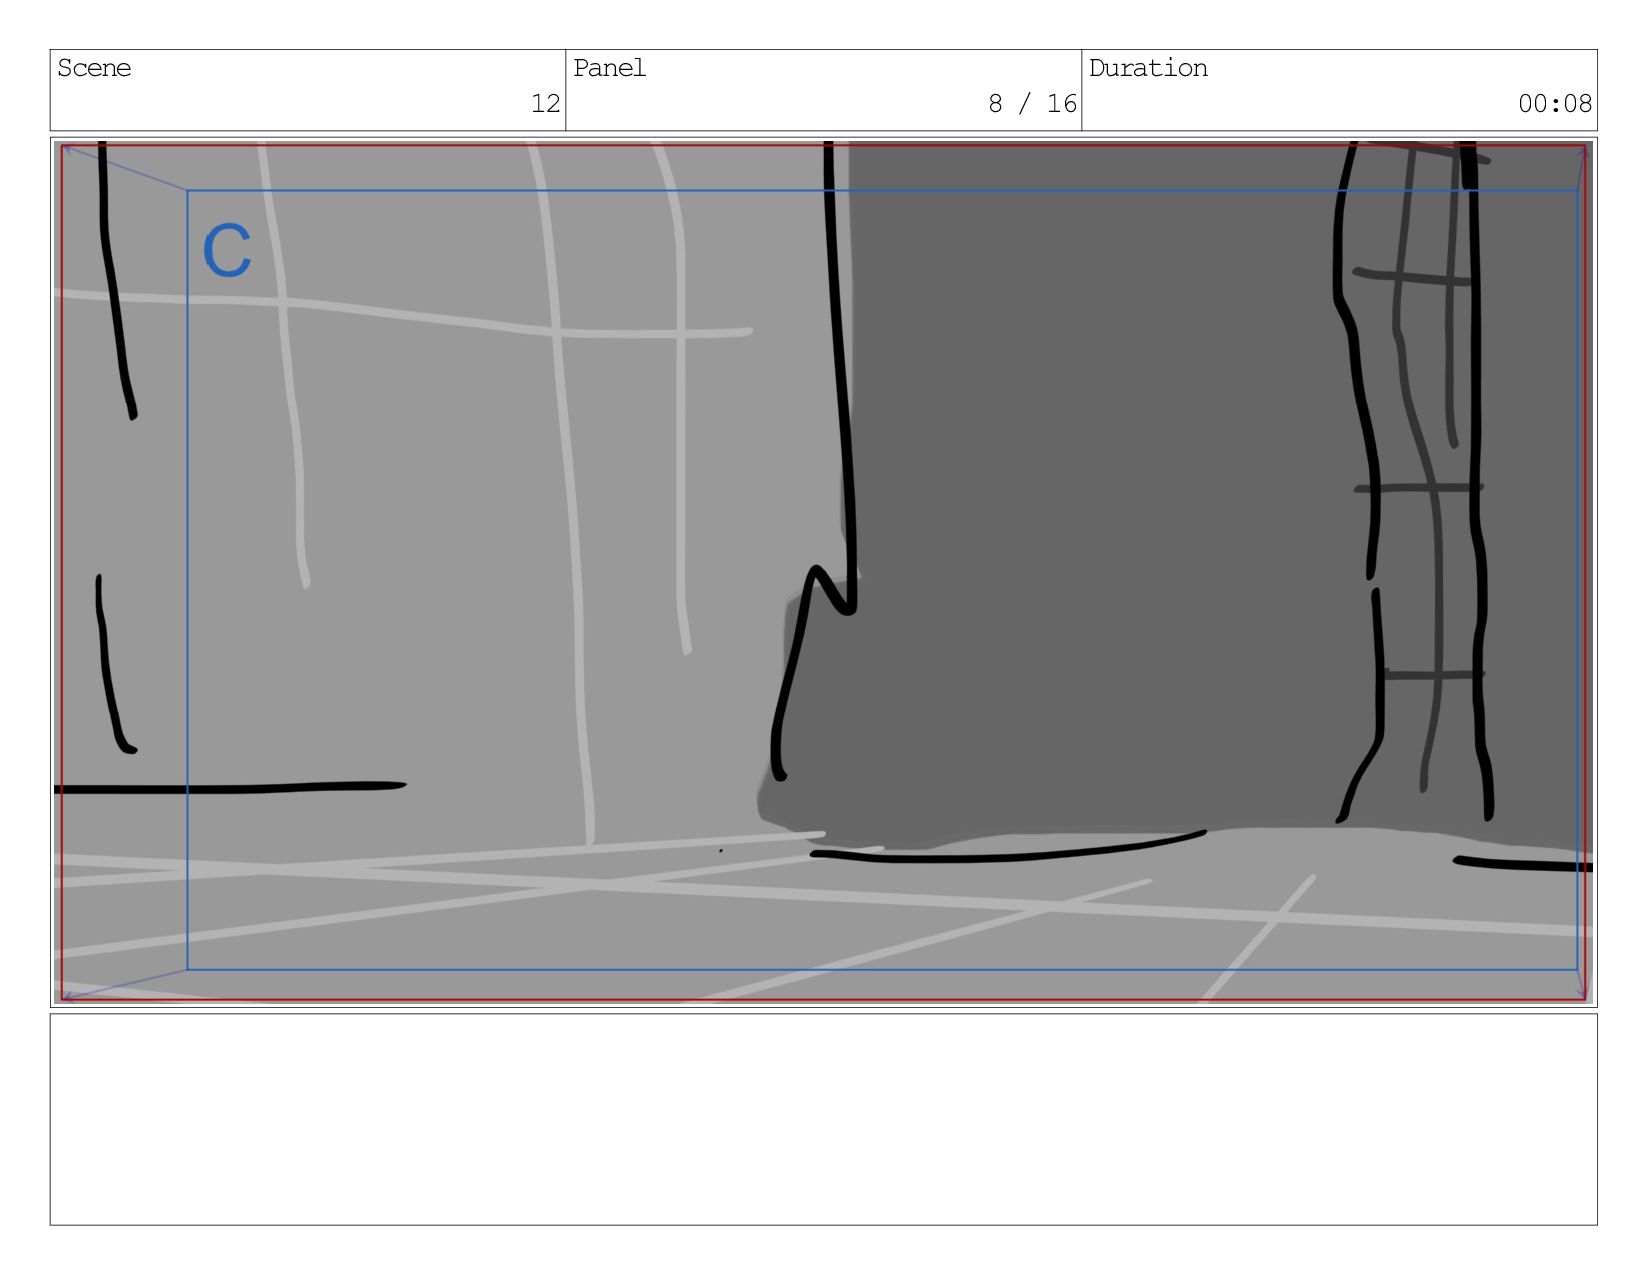The height and width of the screenshot is (1275, 1650).
Task: Click the tiny black dot on the floor
Action: (x=721, y=851)
